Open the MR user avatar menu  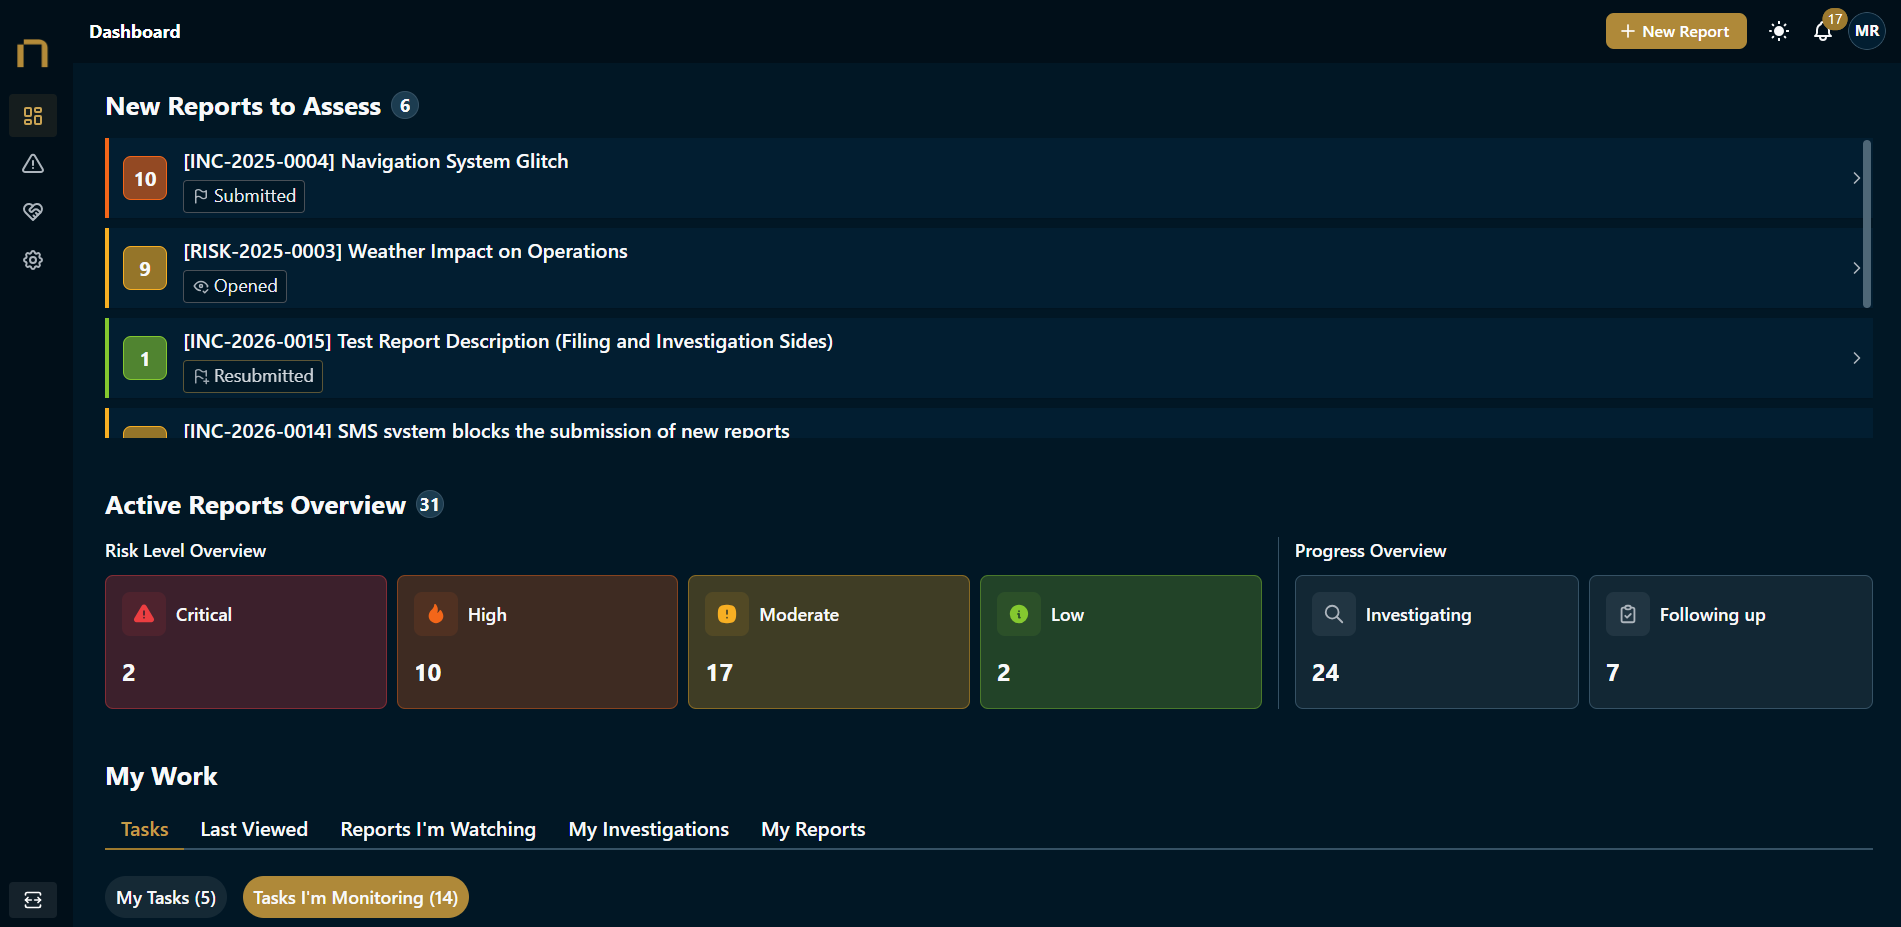pos(1866,31)
